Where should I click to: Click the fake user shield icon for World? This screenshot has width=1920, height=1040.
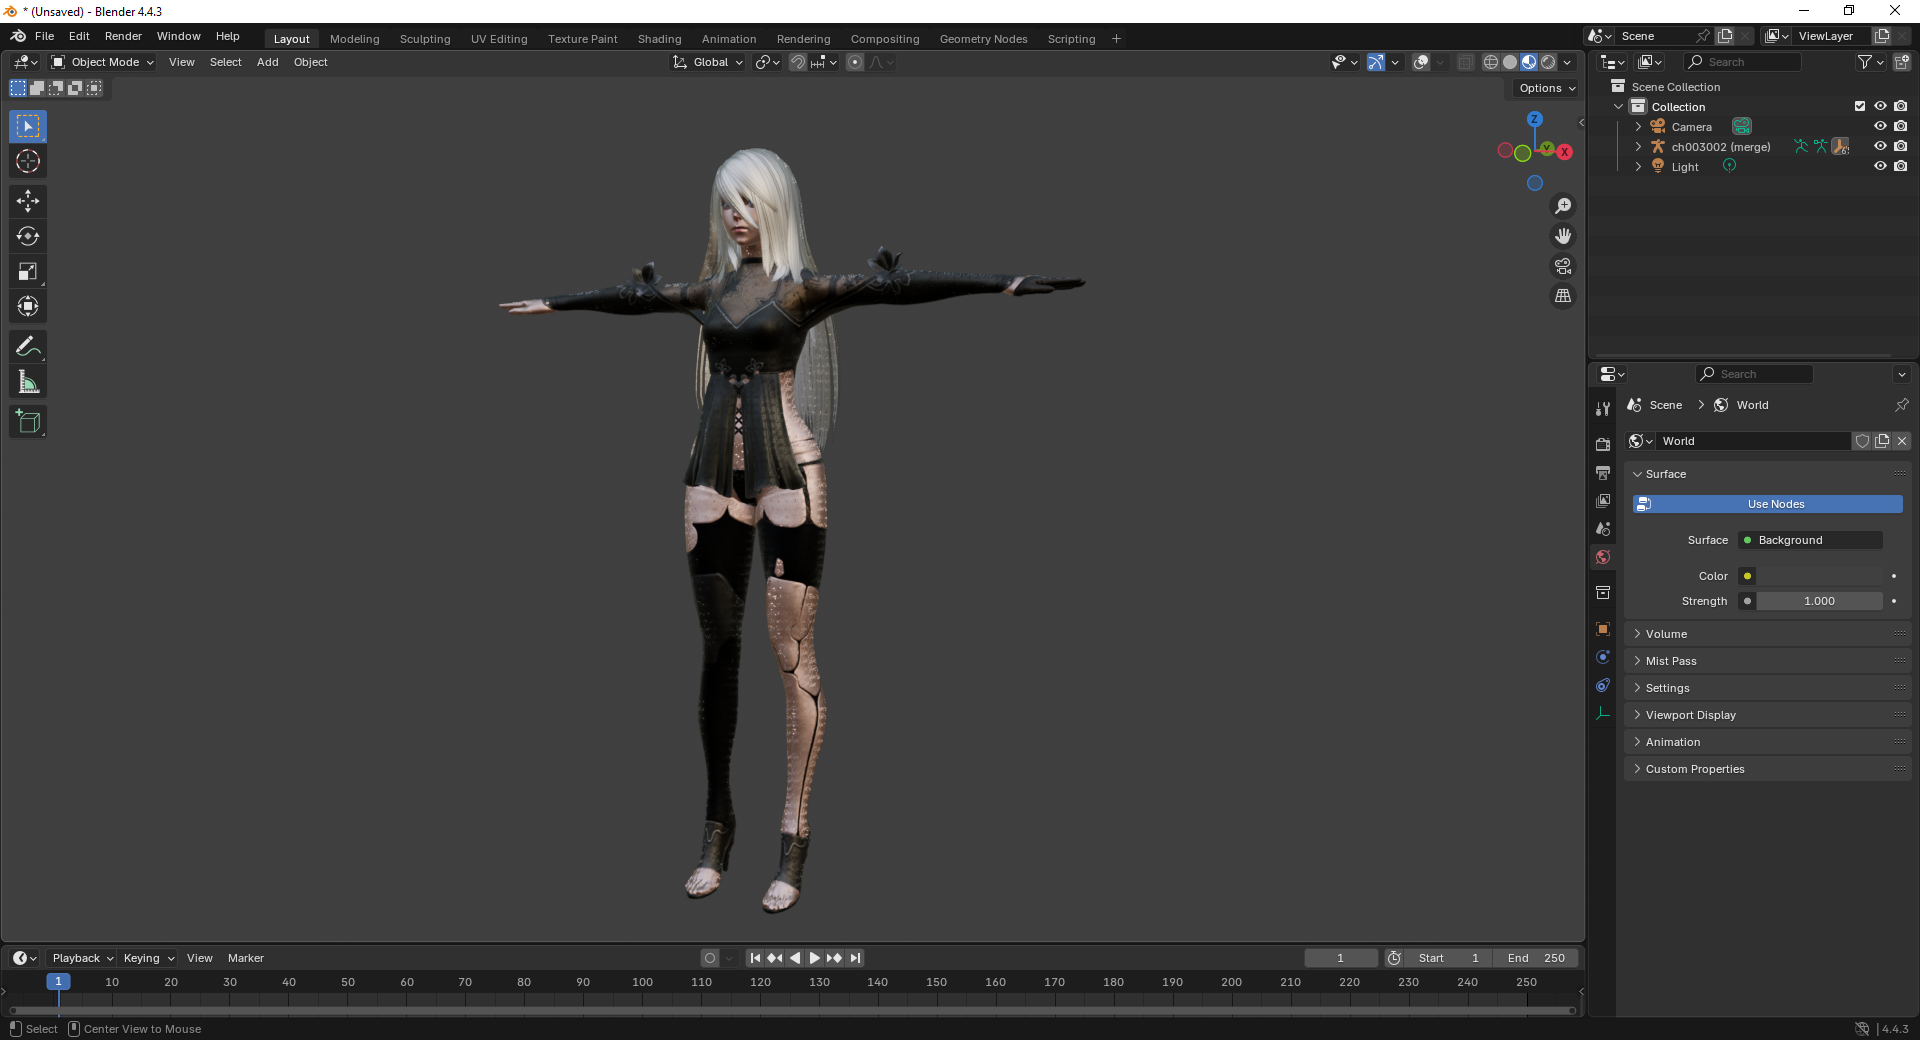(1862, 441)
